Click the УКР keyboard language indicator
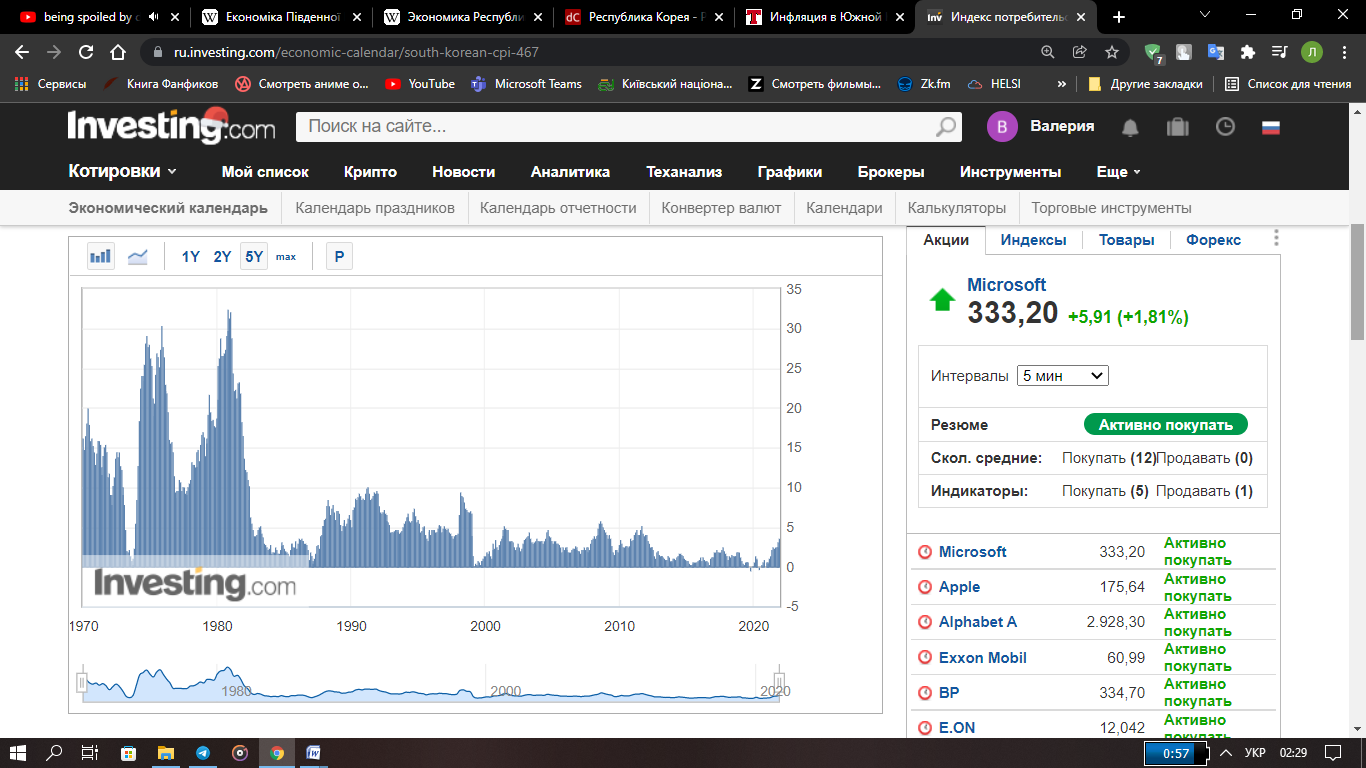Image resolution: width=1366 pixels, height=768 pixels. point(1255,753)
